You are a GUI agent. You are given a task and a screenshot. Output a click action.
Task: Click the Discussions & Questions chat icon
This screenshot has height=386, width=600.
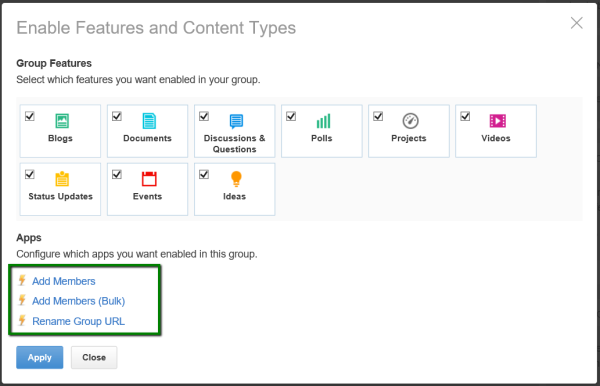click(236, 121)
